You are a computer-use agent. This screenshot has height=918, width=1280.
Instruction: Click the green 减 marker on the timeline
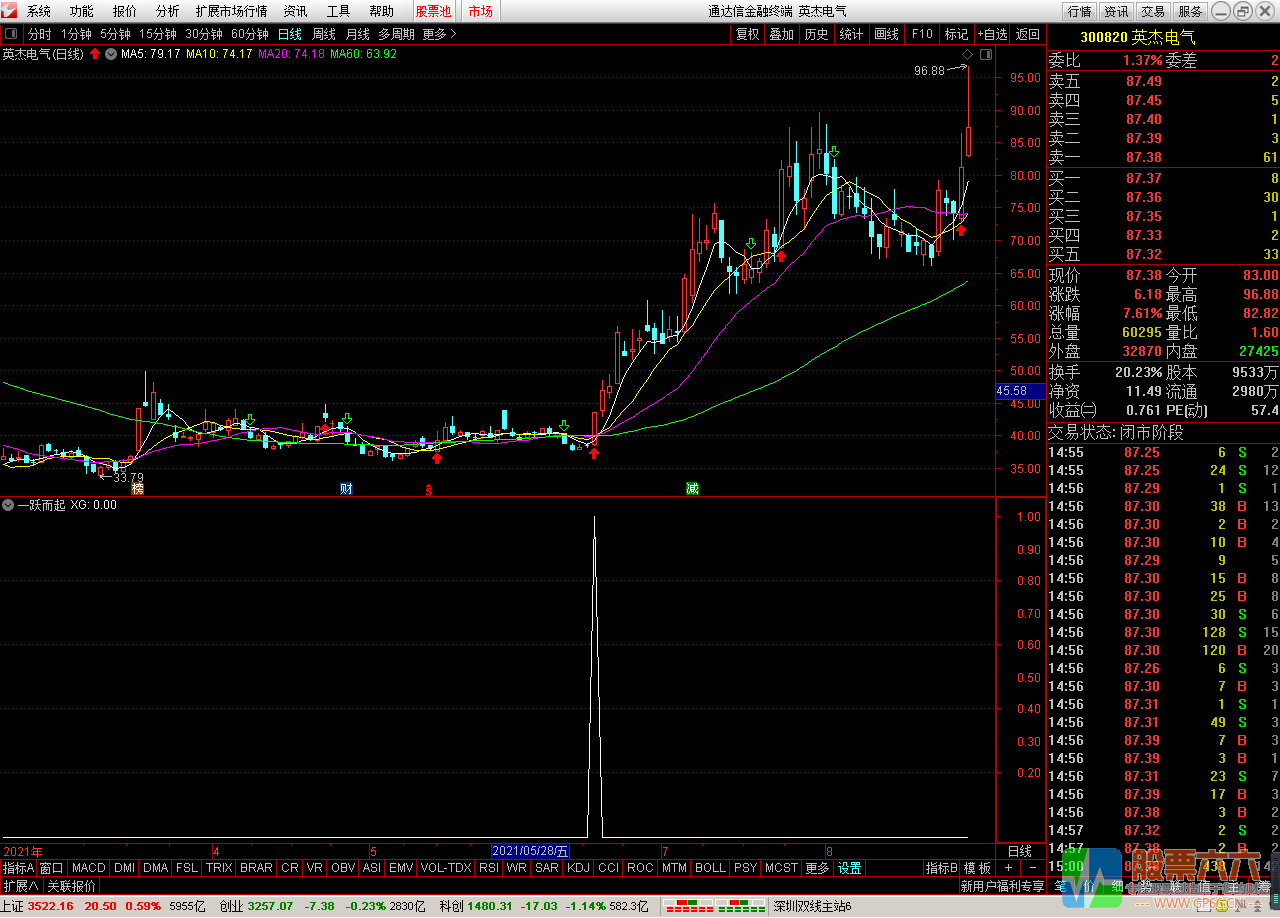pyautogui.click(x=692, y=489)
